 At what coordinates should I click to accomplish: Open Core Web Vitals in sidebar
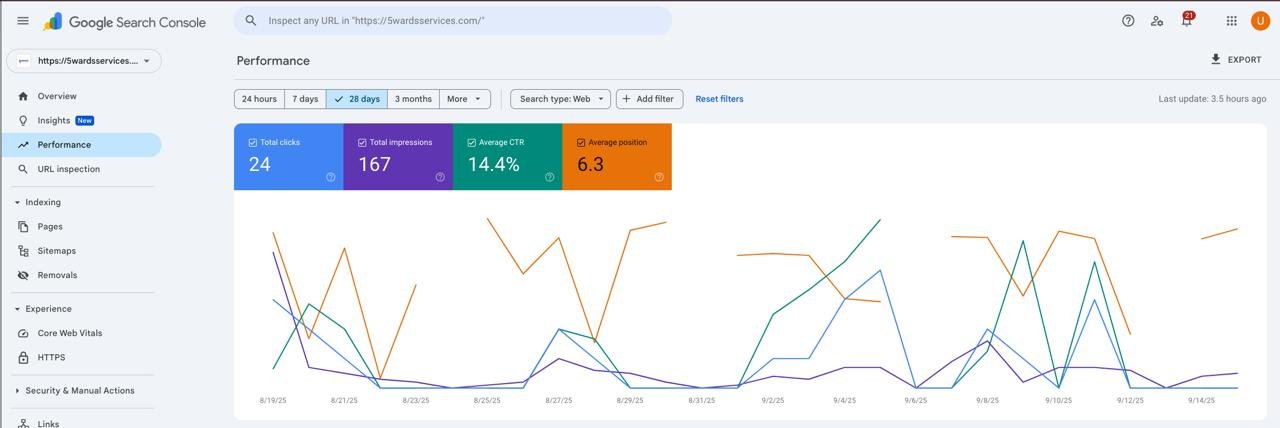[70, 333]
